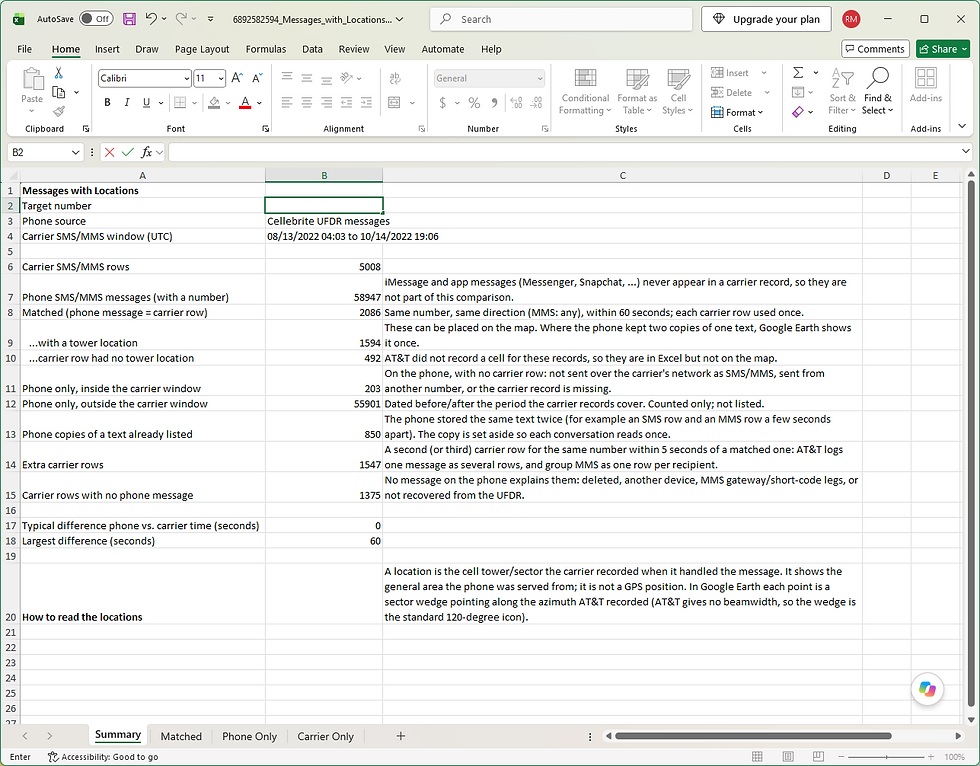Click the Copy icon

coord(59,92)
